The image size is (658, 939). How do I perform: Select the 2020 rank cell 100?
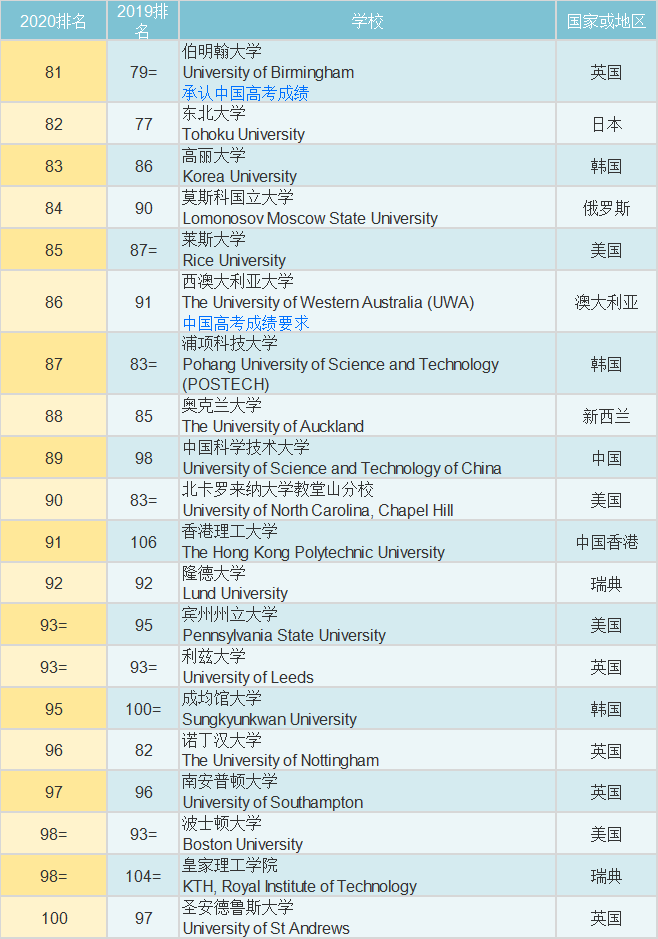53,918
